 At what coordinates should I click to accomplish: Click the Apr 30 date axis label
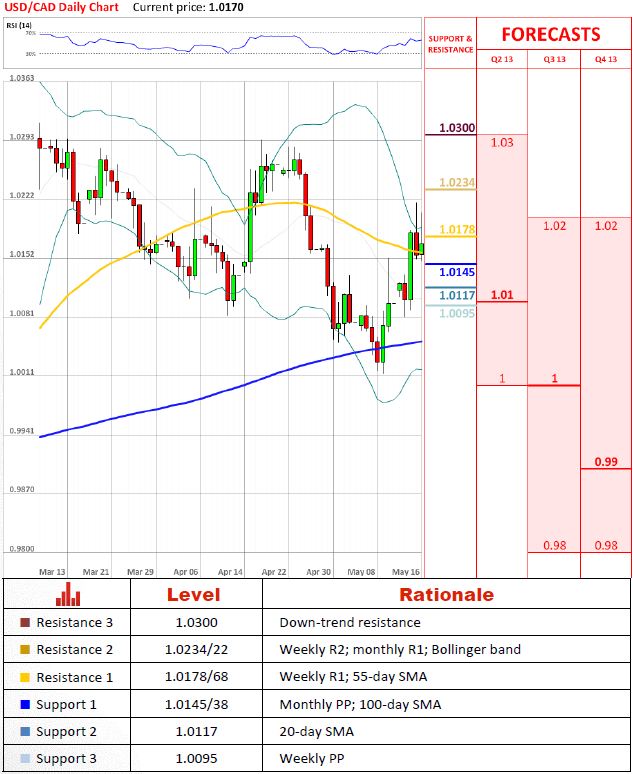pos(318,572)
